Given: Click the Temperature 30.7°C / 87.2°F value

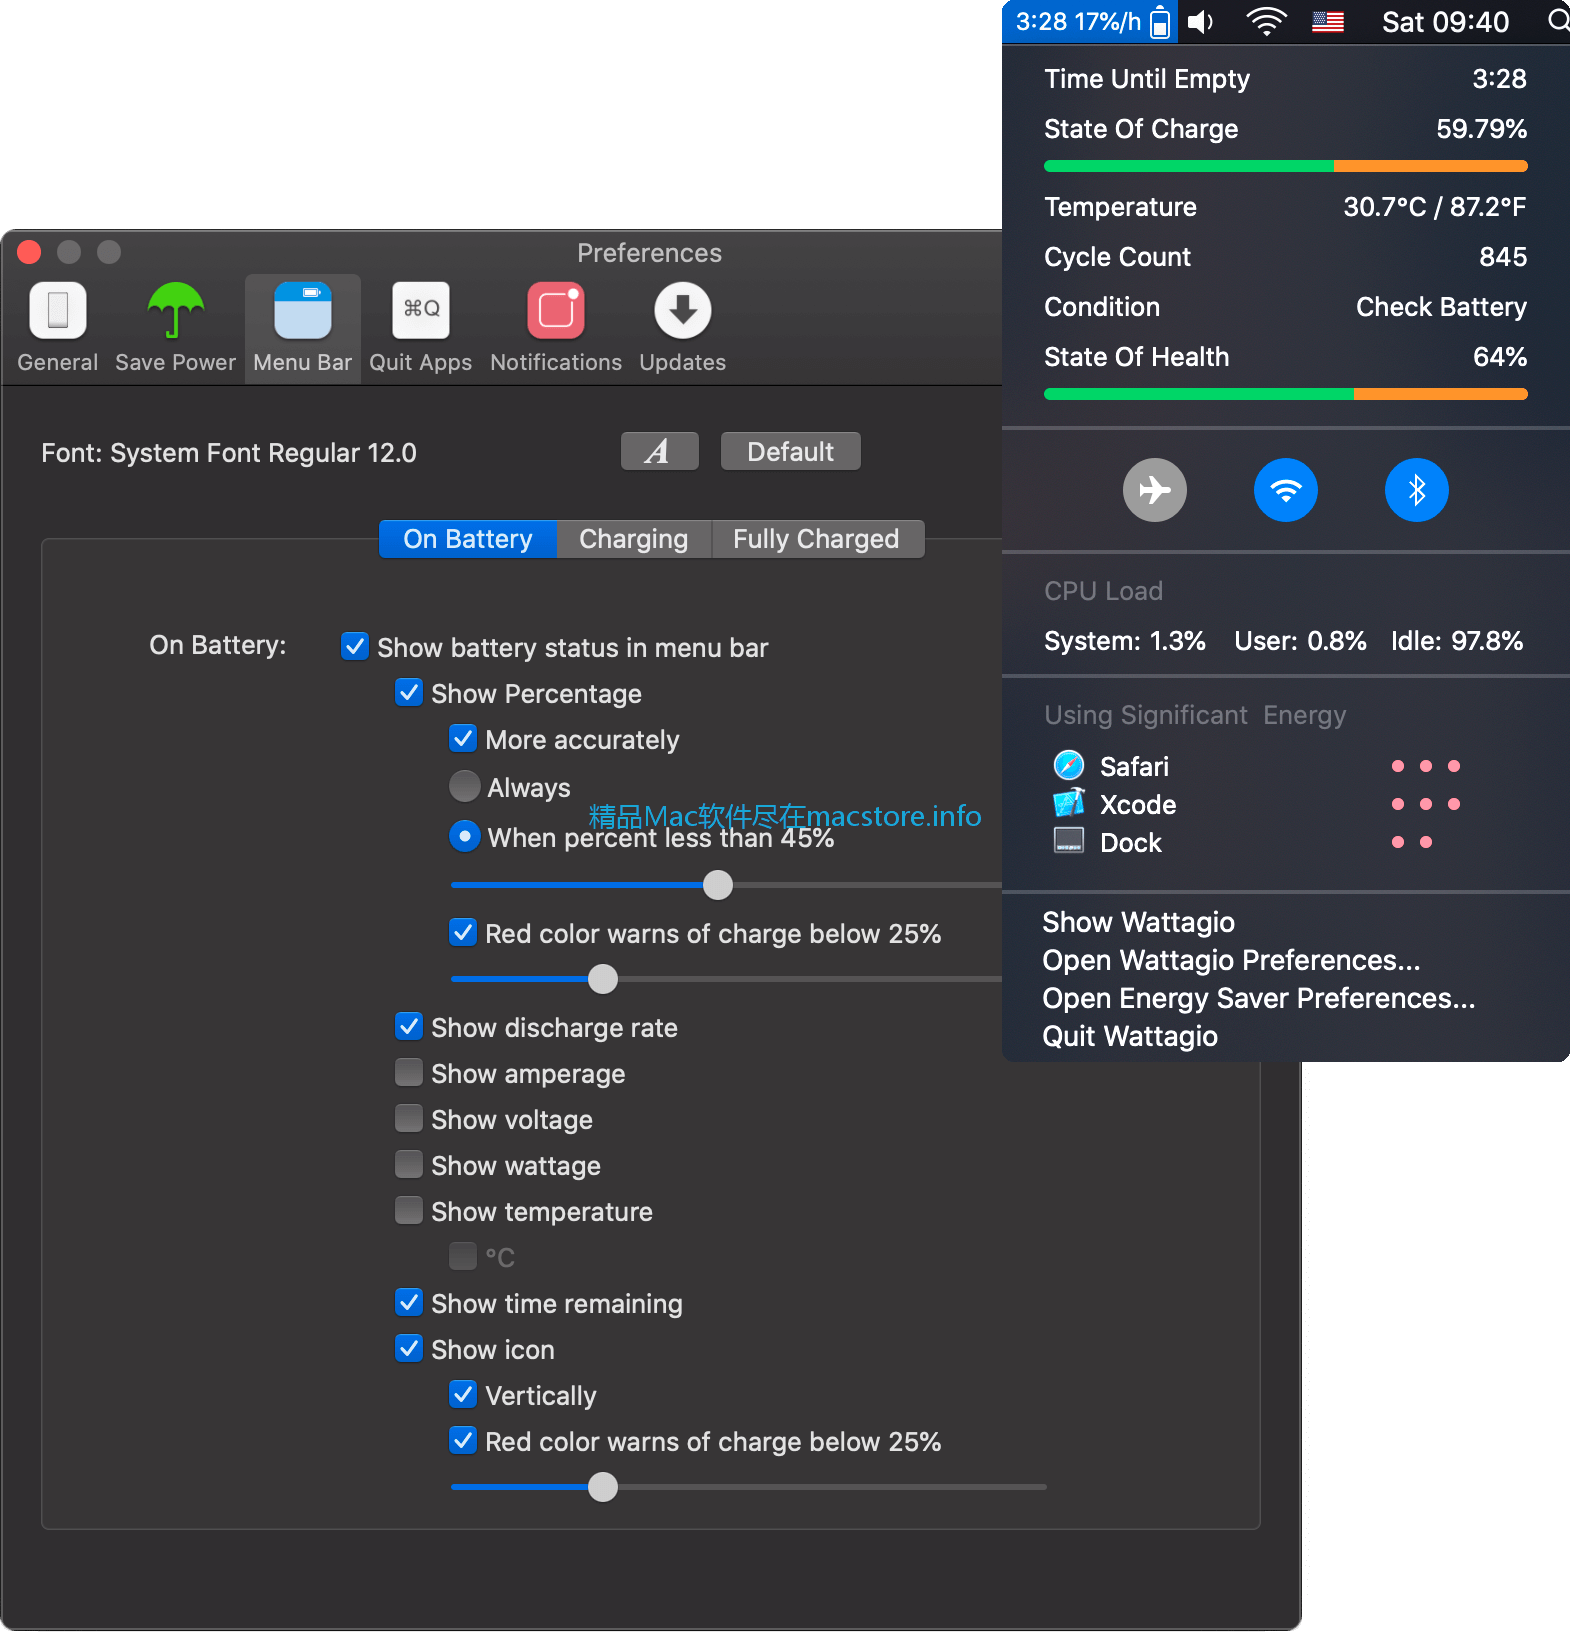Looking at the screenshot, I should pos(1435,207).
